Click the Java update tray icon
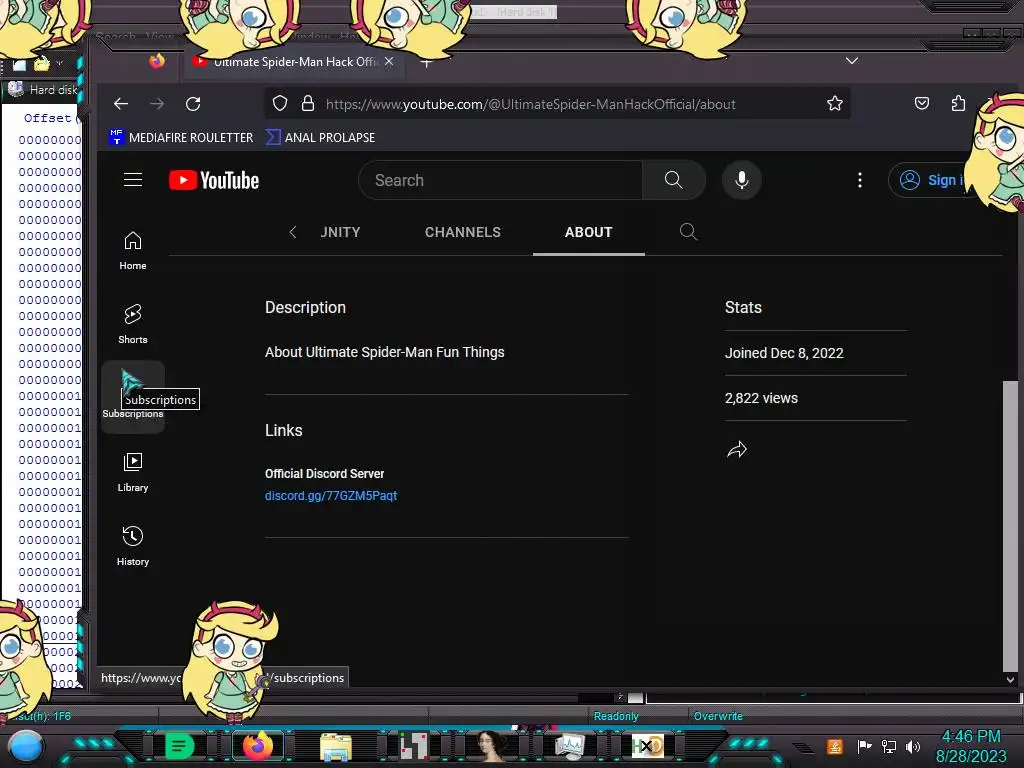The image size is (1024, 768). click(835, 746)
